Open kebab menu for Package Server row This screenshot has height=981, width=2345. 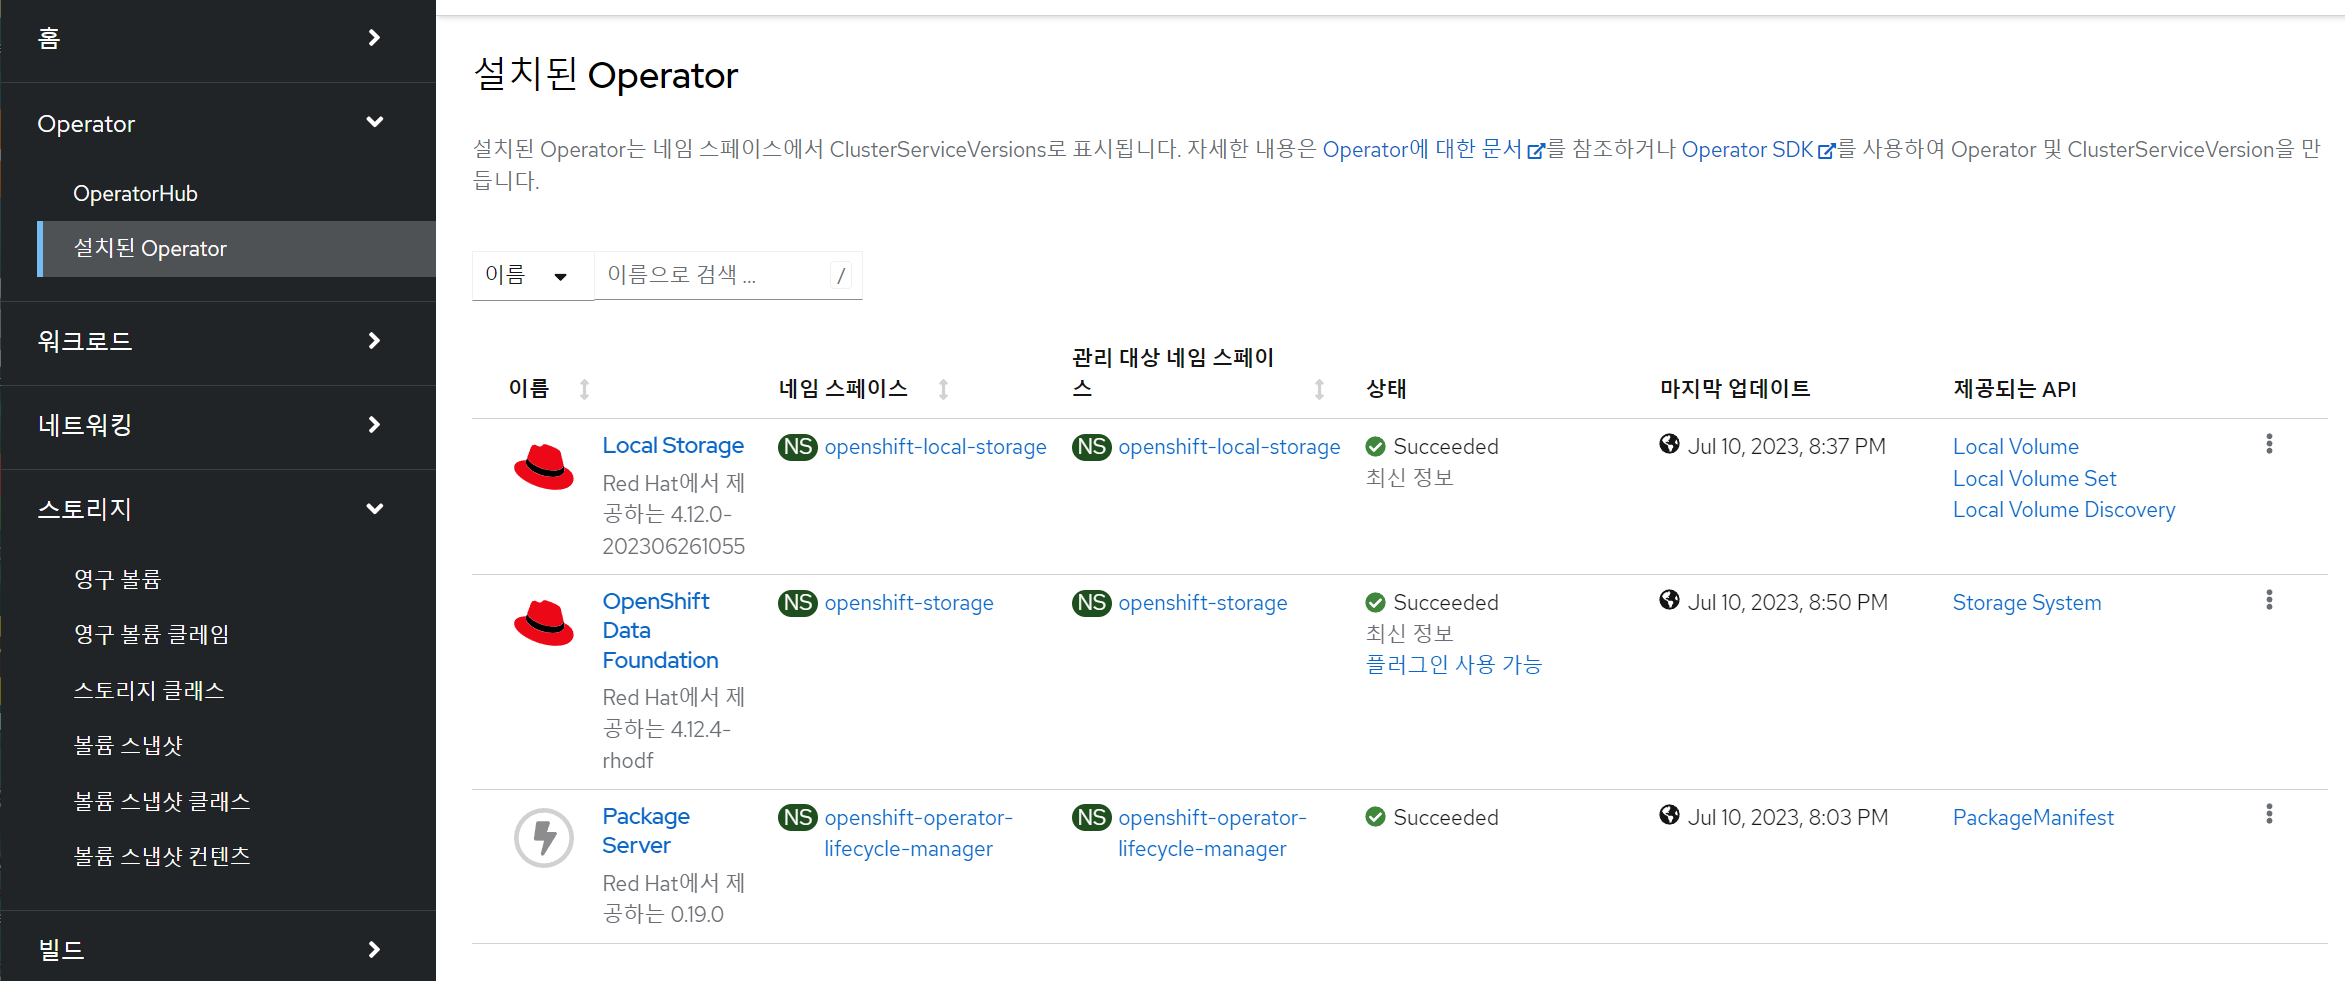(2269, 814)
